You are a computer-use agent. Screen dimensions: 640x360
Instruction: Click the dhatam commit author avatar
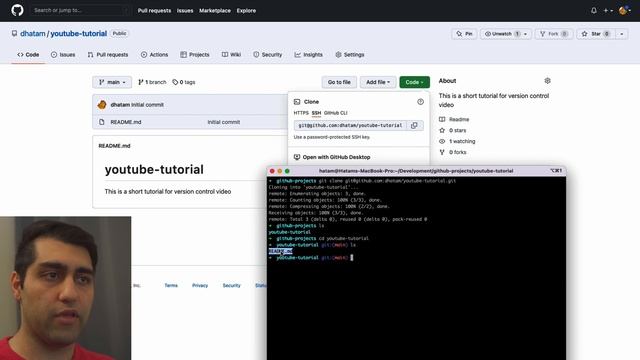[x=102, y=105]
